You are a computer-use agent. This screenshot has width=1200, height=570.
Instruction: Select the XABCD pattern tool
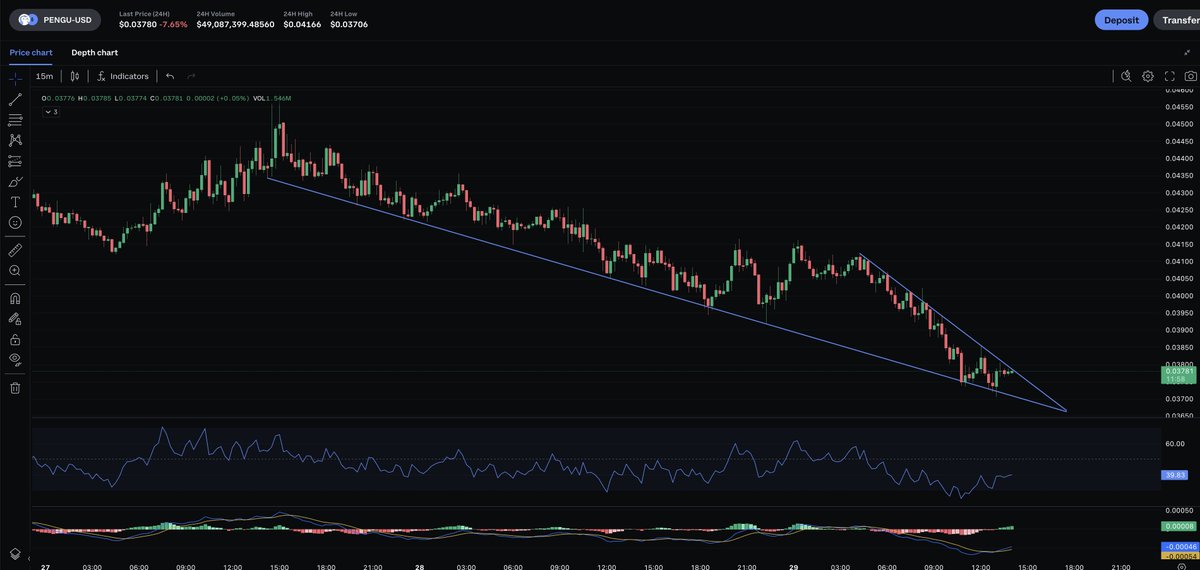point(15,140)
